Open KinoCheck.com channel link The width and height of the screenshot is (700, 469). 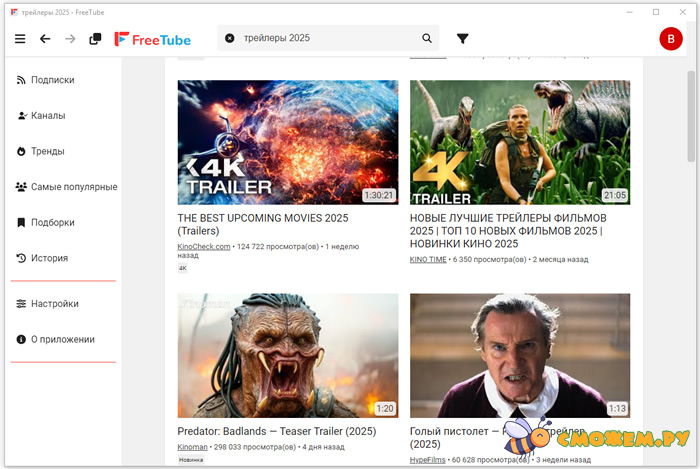pyautogui.click(x=204, y=246)
